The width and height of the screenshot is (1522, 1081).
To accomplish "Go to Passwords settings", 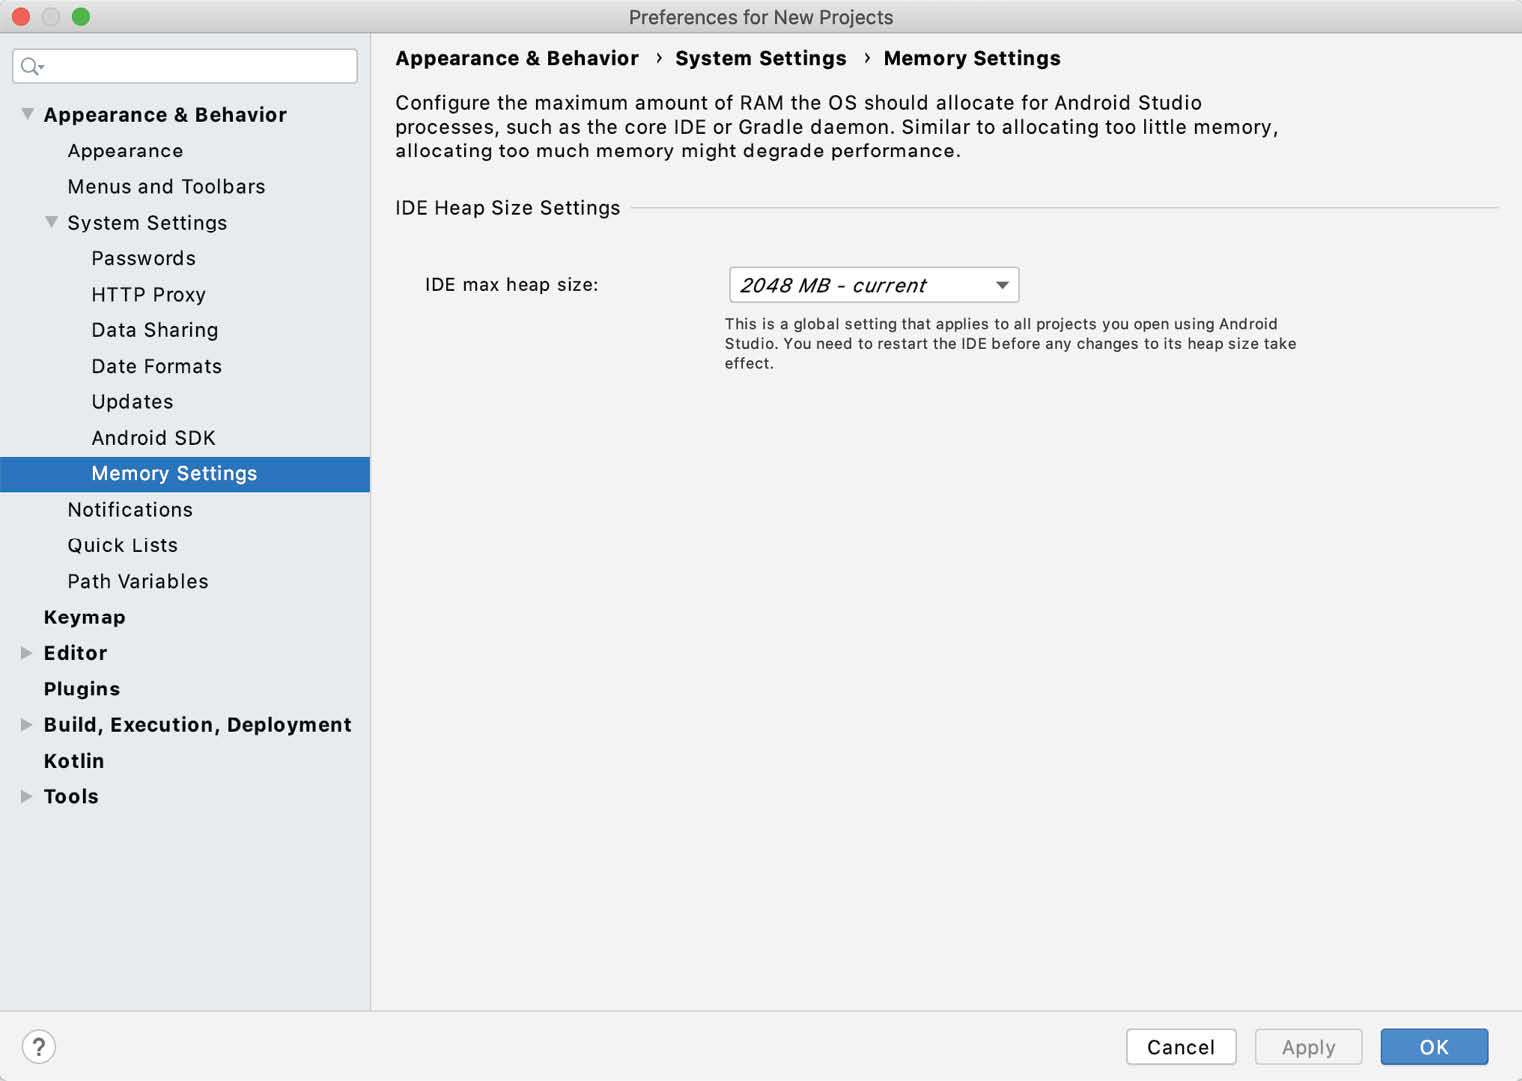I will click(x=143, y=259).
